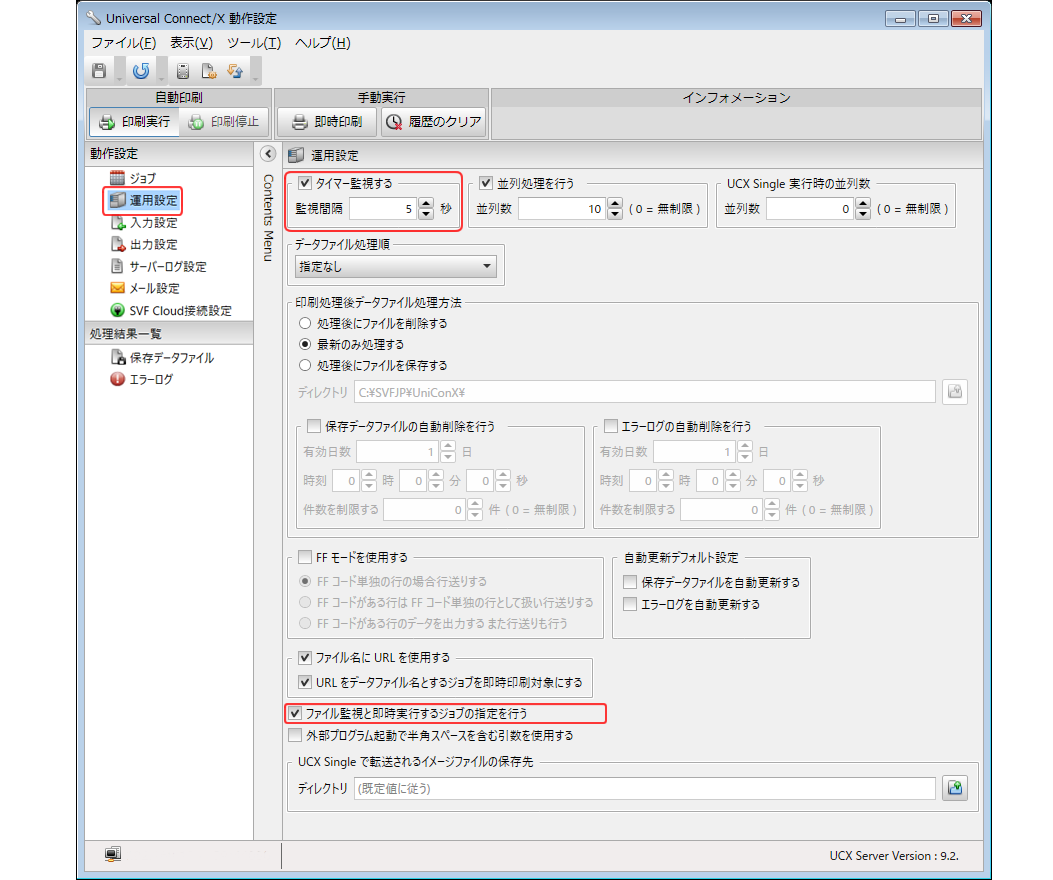The image size is (1053, 880).
Task: Open the データファイル処理順 dropdown
Action: click(396, 266)
